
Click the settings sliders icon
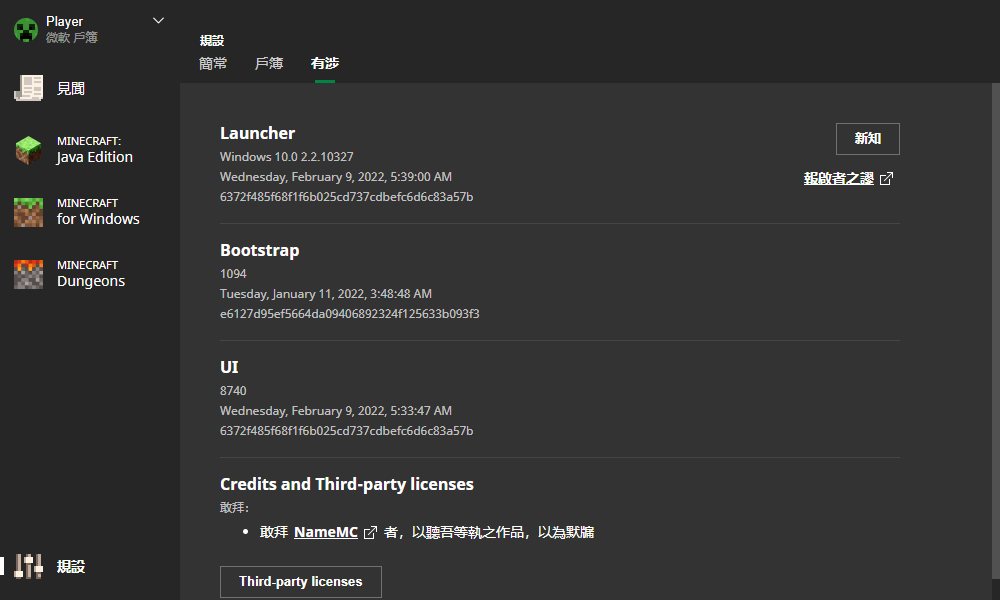point(28,566)
